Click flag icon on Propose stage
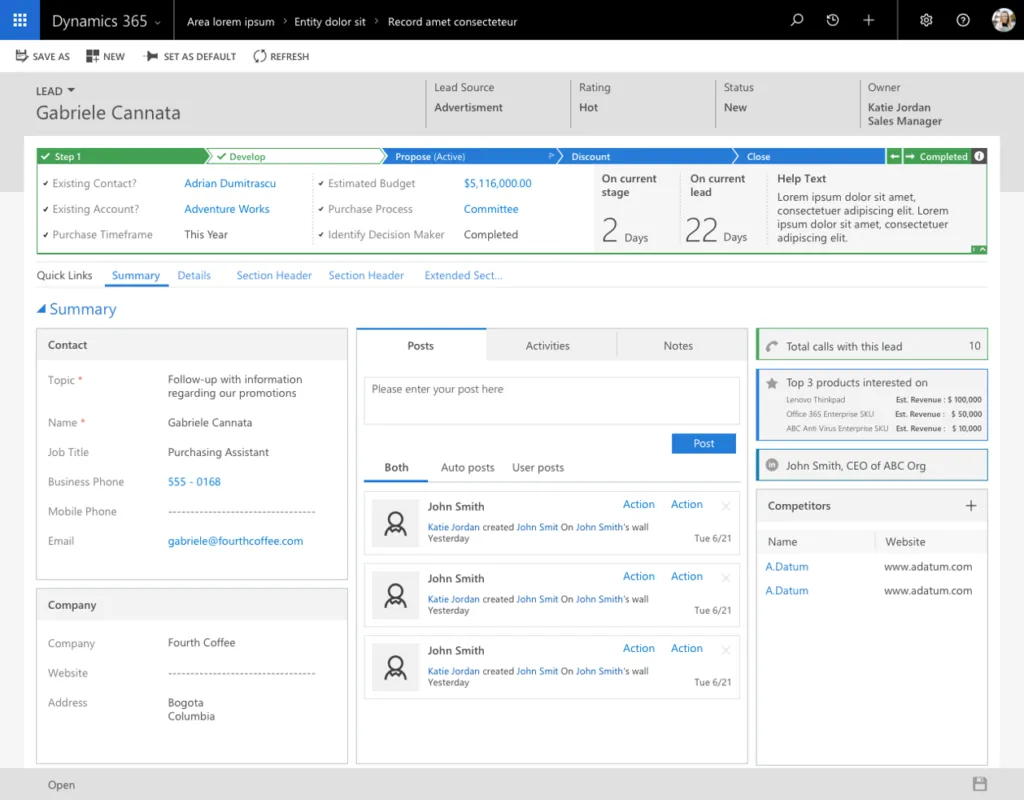 (551, 156)
